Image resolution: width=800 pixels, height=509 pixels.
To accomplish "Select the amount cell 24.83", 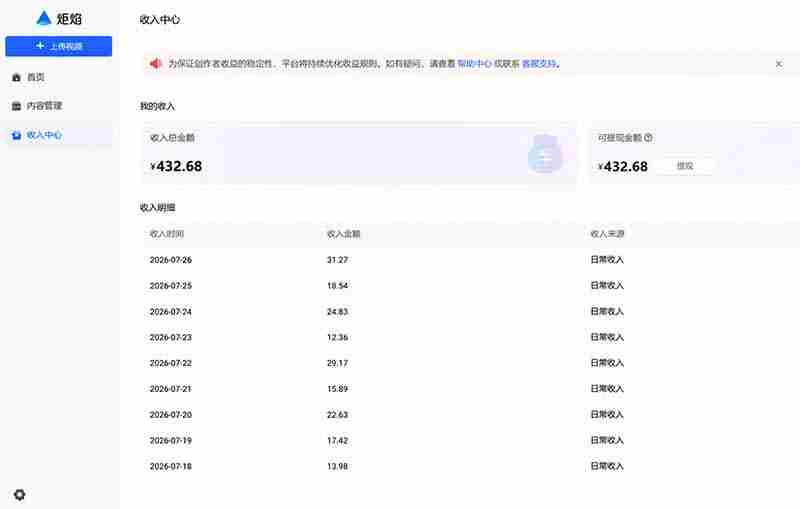I will pos(337,312).
